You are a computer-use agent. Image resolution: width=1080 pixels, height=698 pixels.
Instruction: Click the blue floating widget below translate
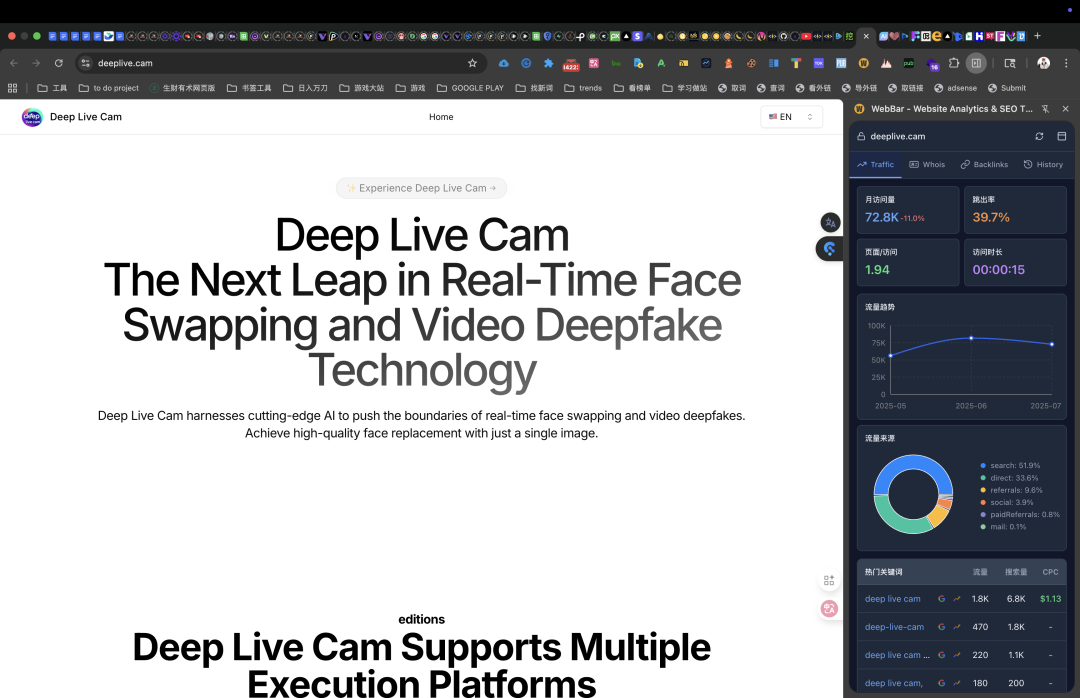[x=830, y=249]
